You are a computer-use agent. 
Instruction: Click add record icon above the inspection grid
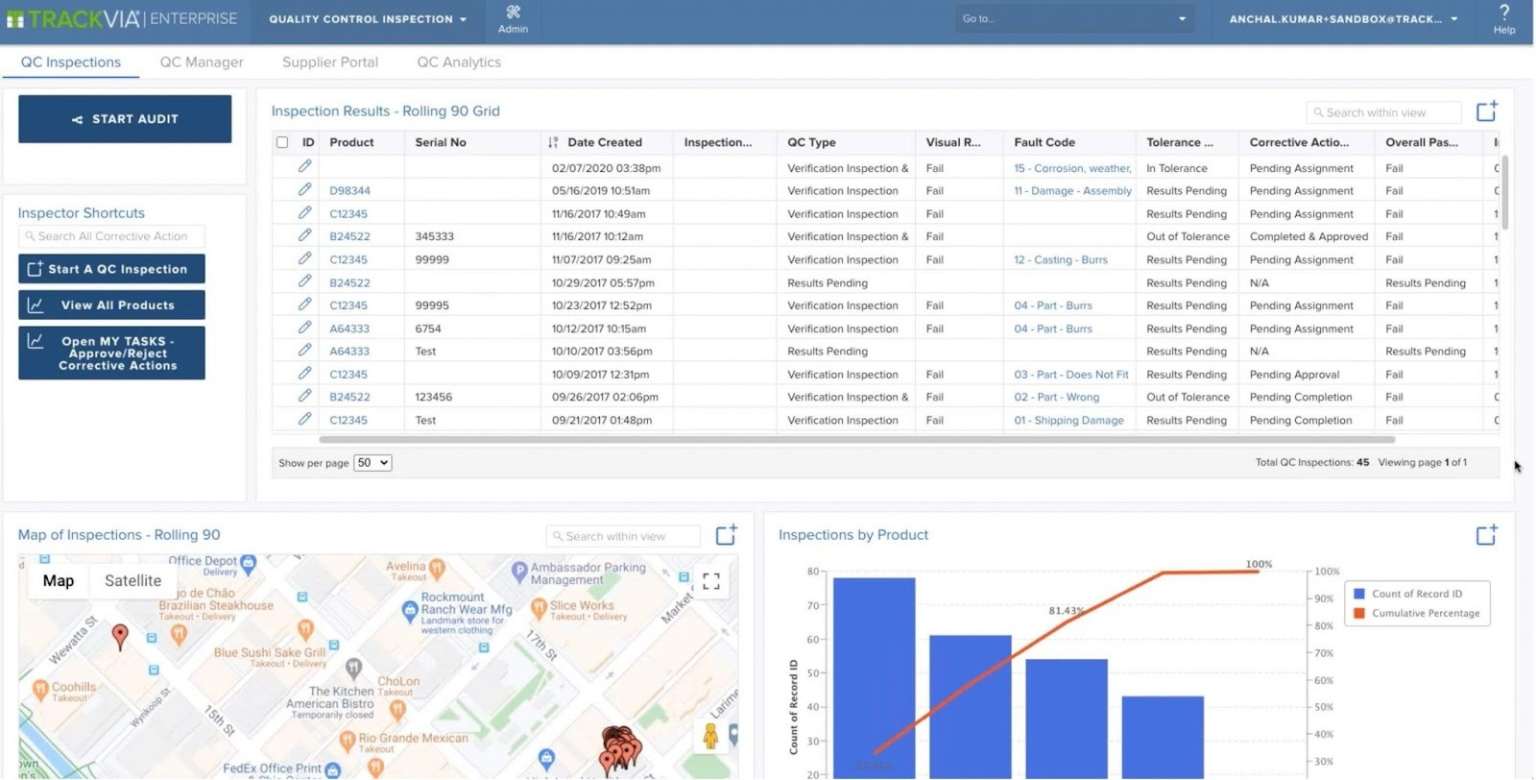[x=1487, y=112]
